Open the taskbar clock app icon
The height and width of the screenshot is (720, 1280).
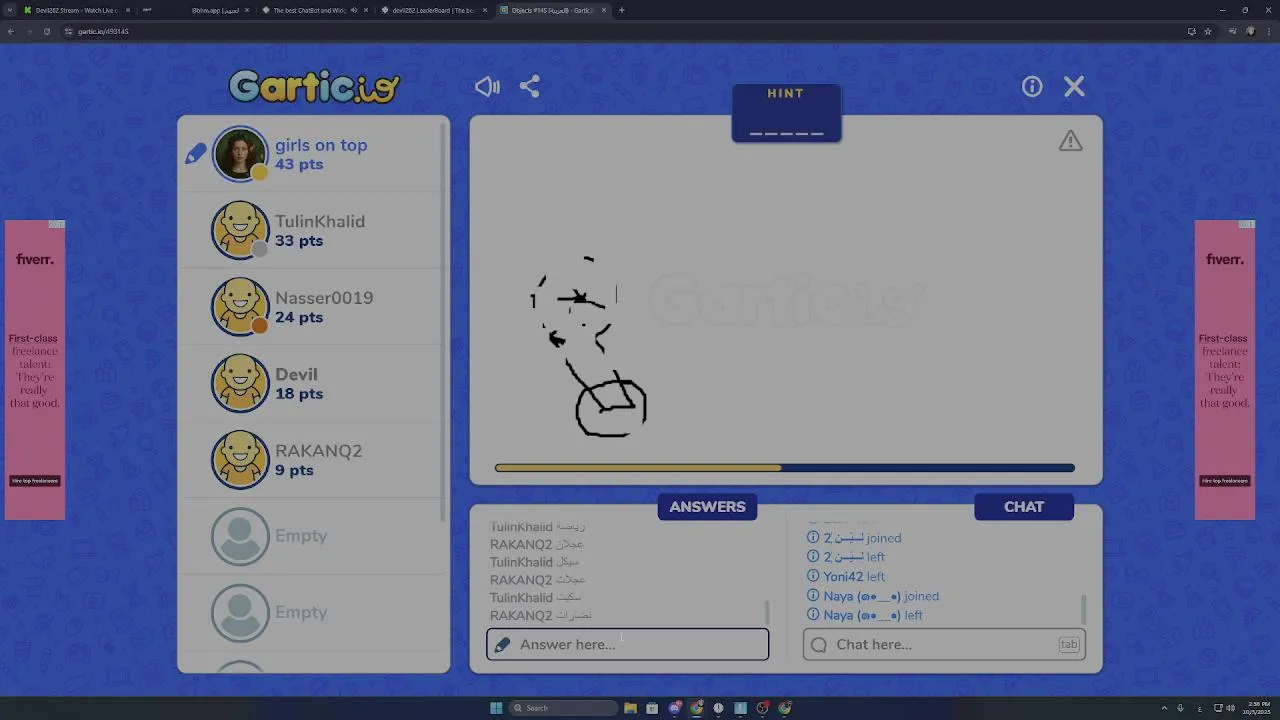(718, 708)
